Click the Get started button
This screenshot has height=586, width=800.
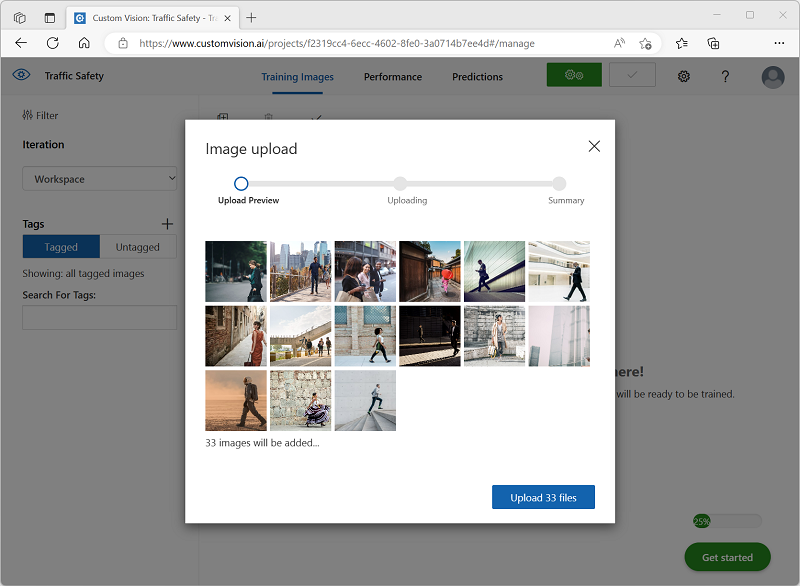pyautogui.click(x=727, y=557)
